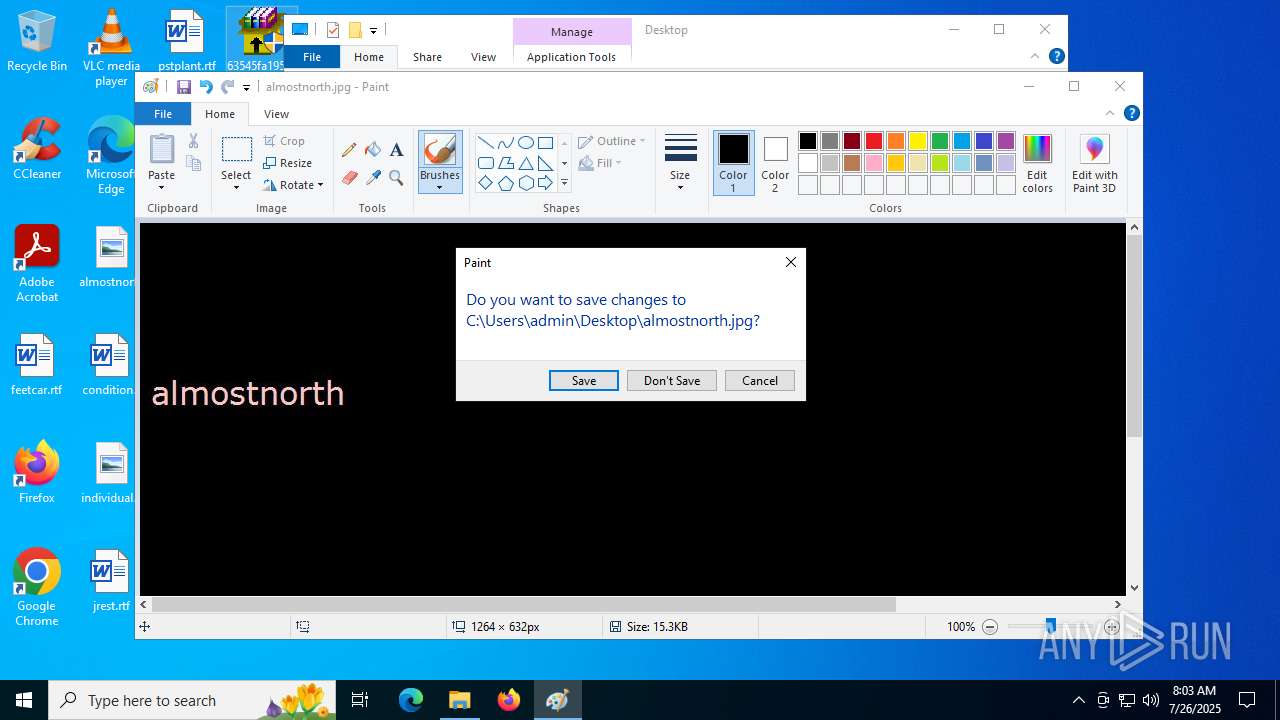Select Color 2 button

pyautogui.click(x=775, y=163)
